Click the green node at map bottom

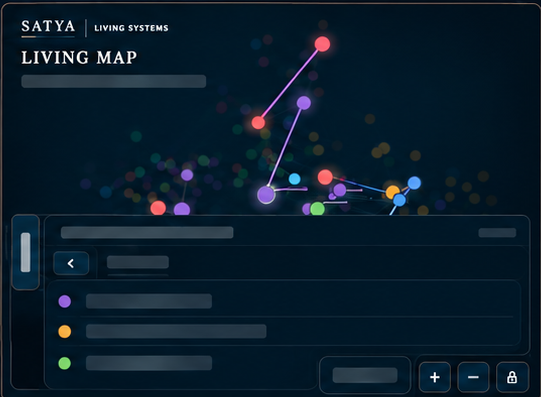click(317, 209)
